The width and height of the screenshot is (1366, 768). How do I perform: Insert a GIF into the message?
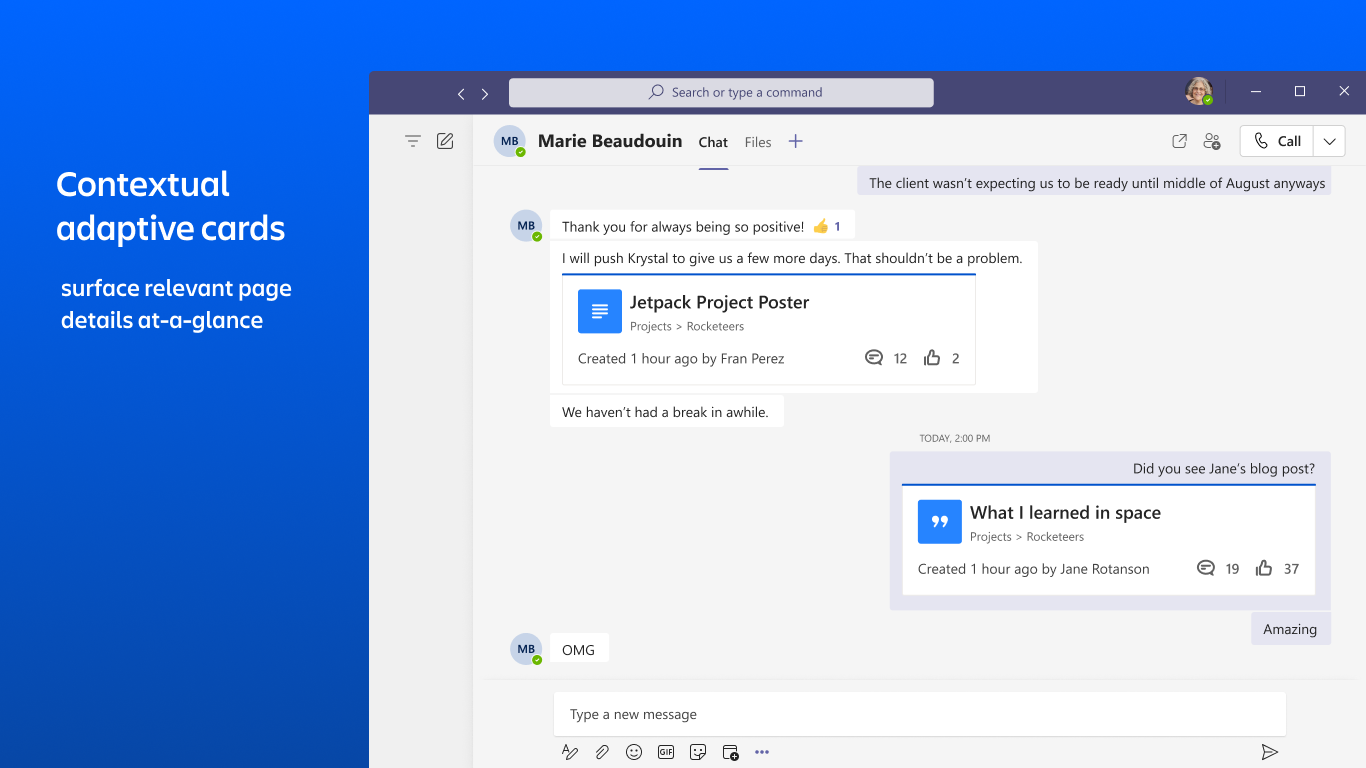point(666,752)
